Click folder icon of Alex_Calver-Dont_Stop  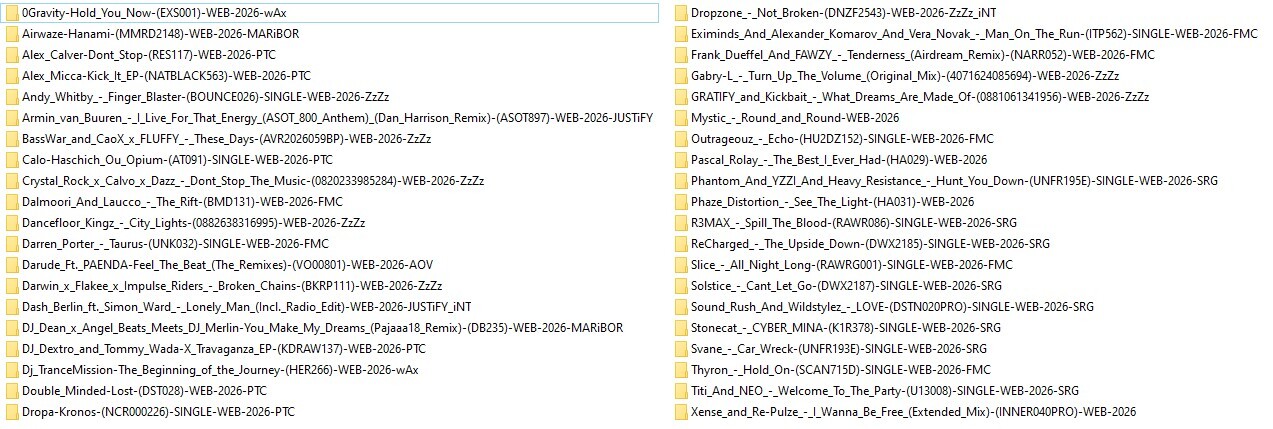(x=11, y=55)
